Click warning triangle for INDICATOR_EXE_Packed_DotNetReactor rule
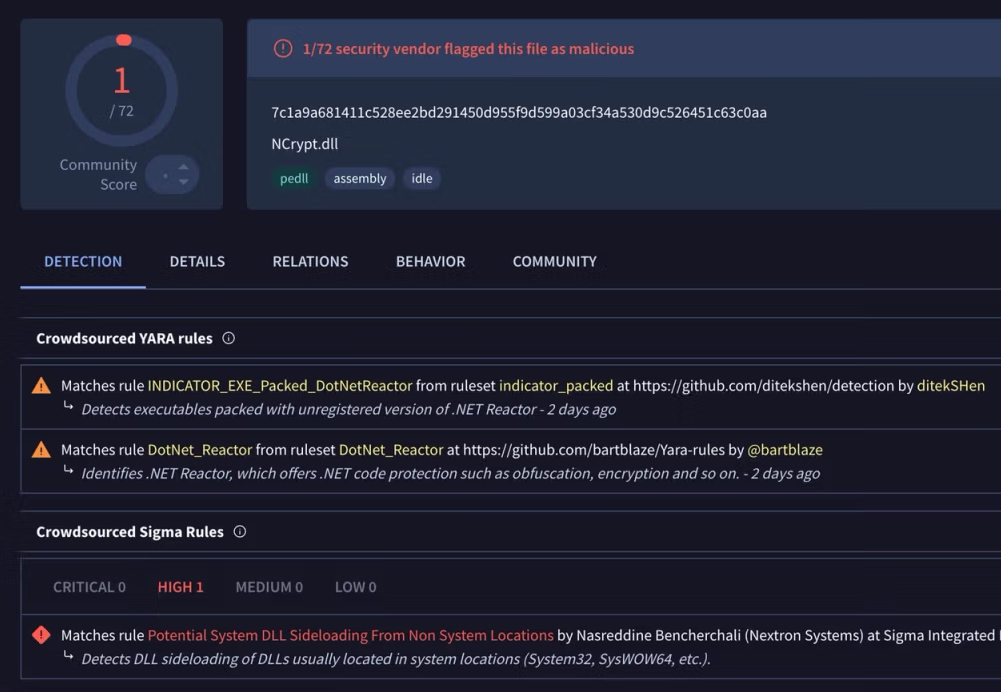 click(41, 386)
